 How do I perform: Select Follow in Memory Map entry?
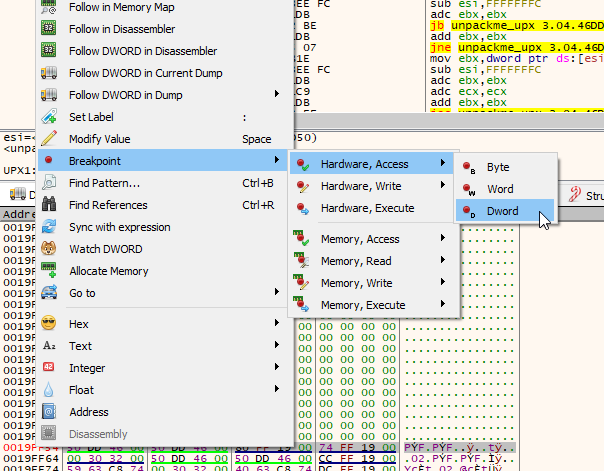point(163,7)
